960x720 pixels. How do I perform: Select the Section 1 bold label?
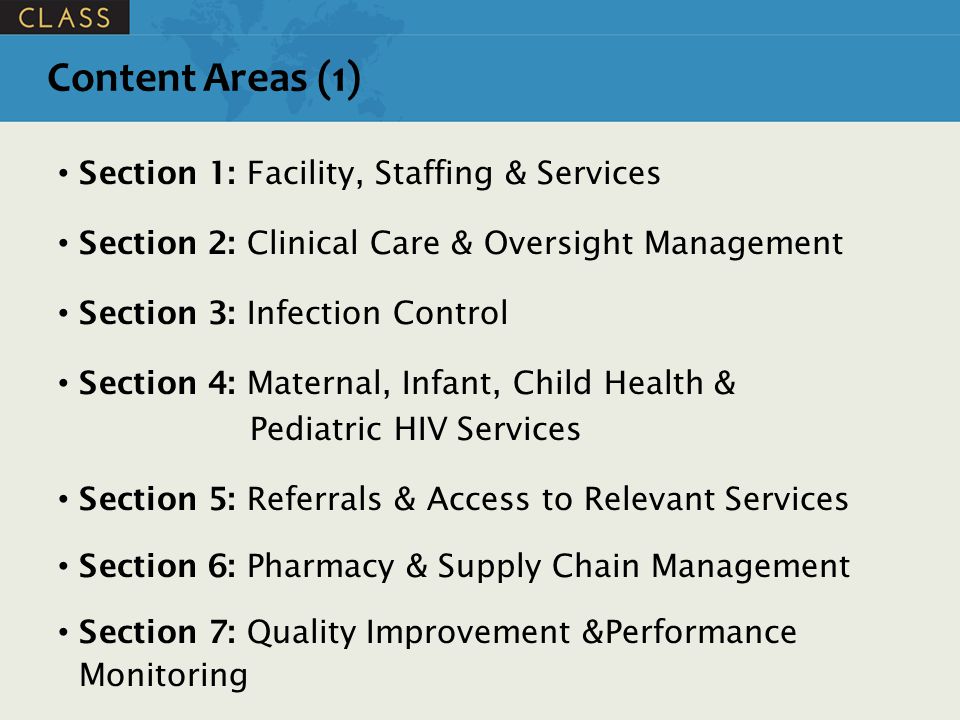point(157,173)
